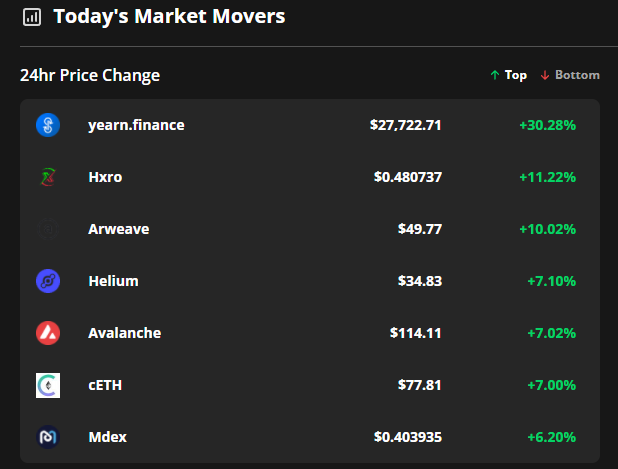Image resolution: width=618 pixels, height=469 pixels.
Task: Click the Market Movers chart icon
Action: click(32, 17)
